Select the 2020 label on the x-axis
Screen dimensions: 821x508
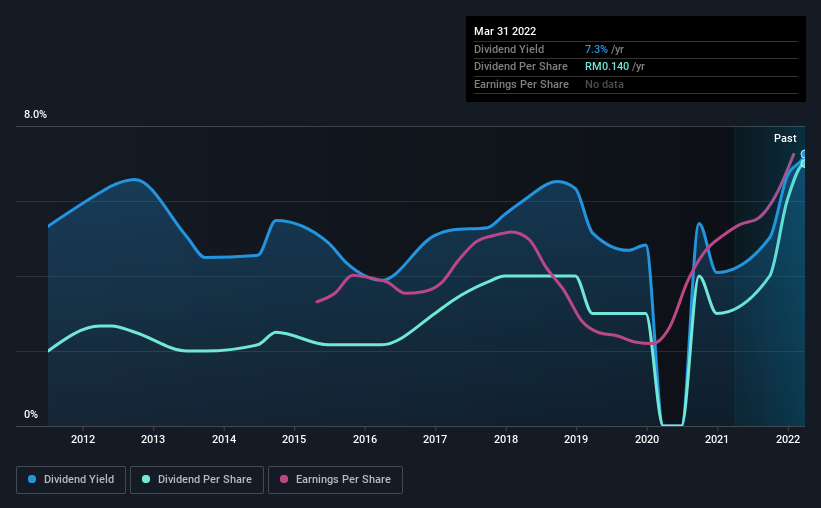[x=647, y=439]
